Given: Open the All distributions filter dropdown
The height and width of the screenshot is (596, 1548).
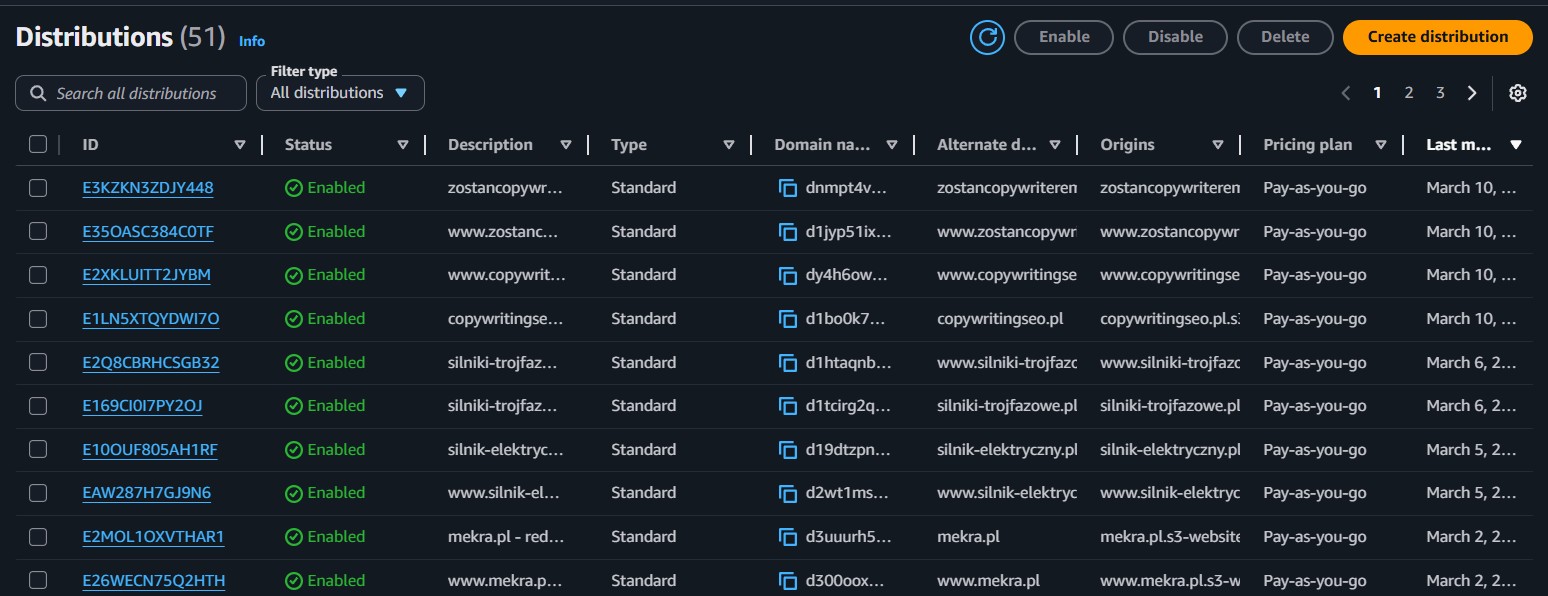Looking at the screenshot, I should pyautogui.click(x=340, y=92).
